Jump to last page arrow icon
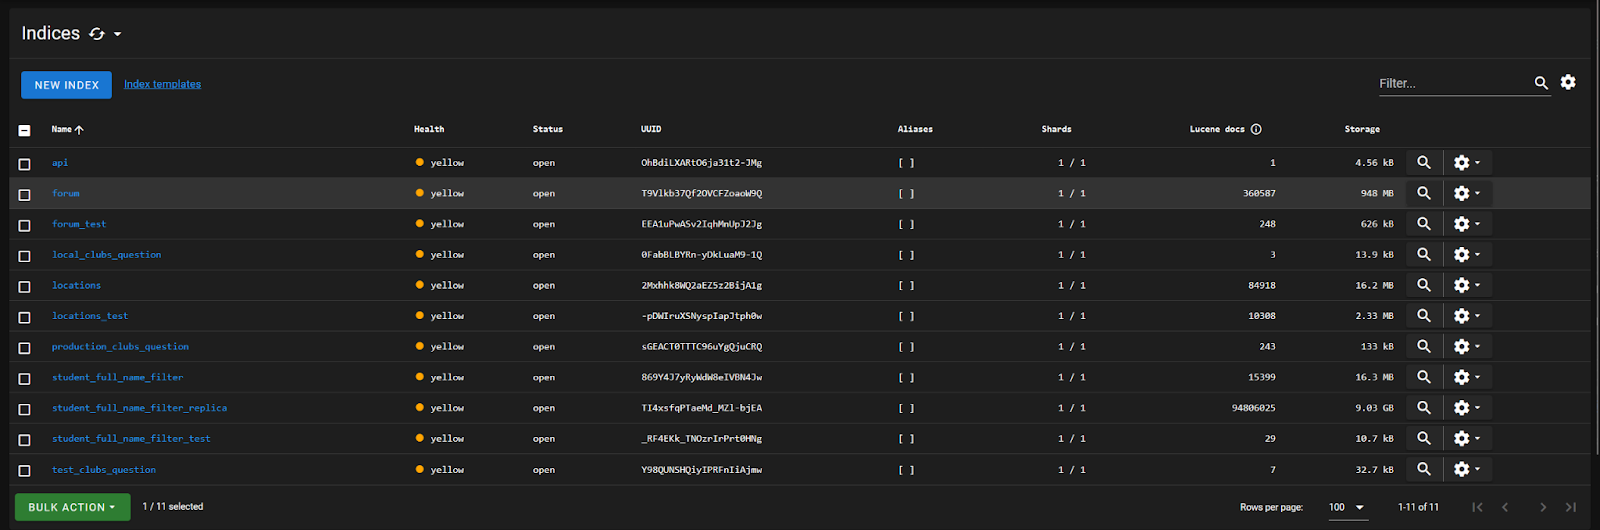Image resolution: width=1600 pixels, height=530 pixels. pyautogui.click(x=1571, y=507)
